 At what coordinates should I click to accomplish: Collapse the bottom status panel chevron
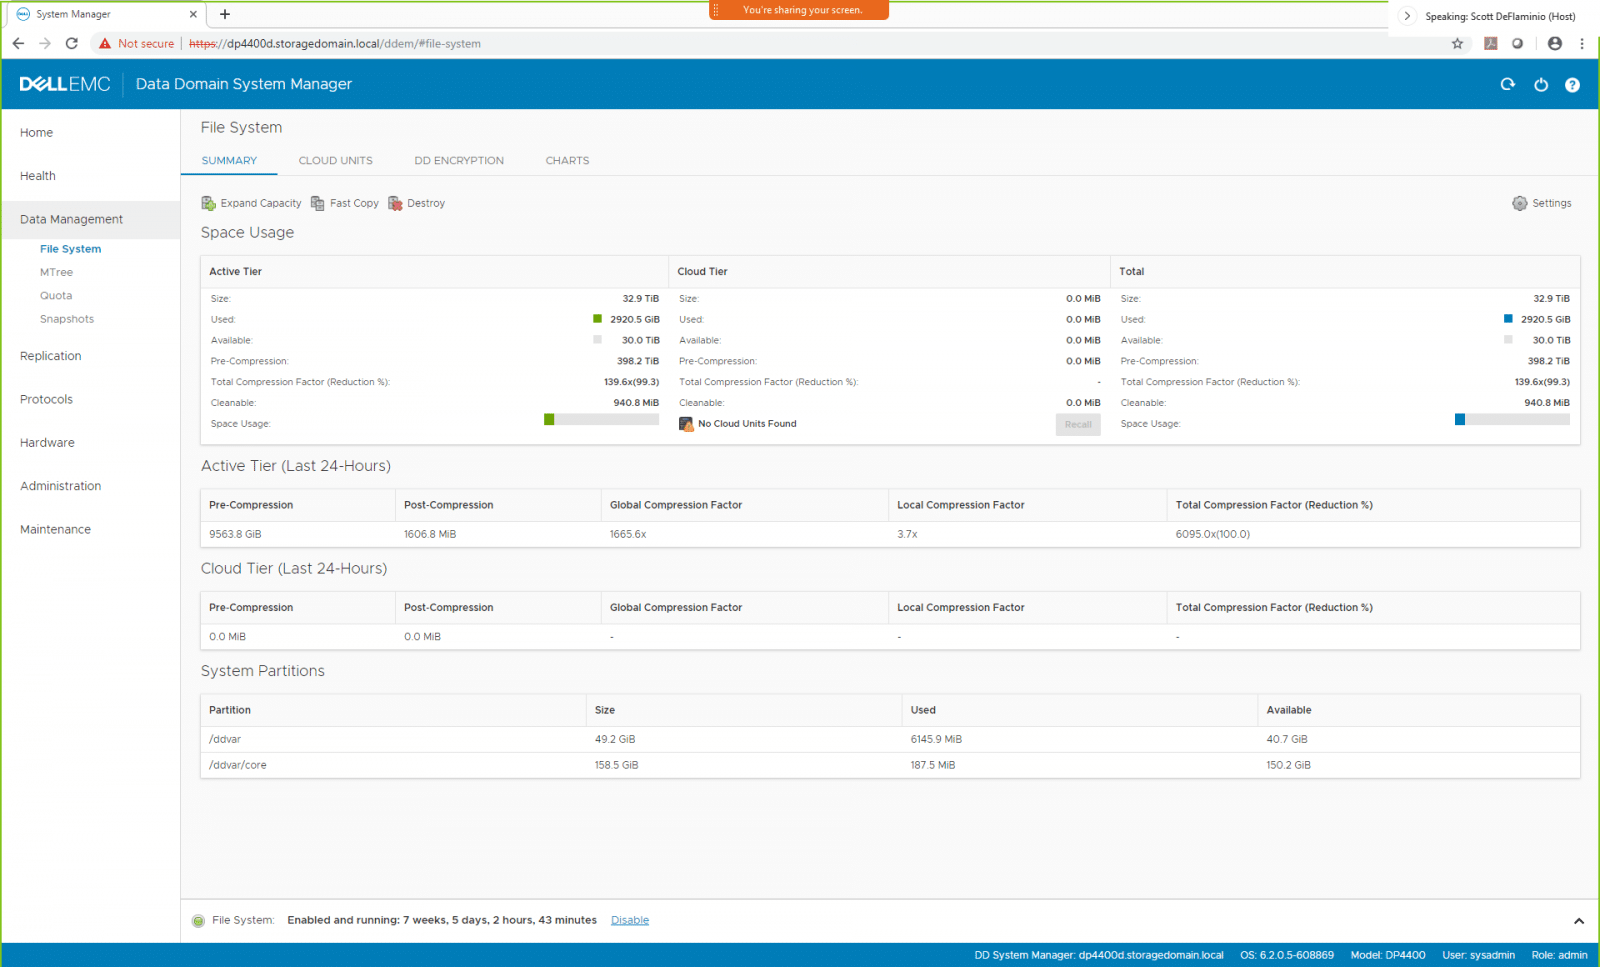click(x=1579, y=921)
